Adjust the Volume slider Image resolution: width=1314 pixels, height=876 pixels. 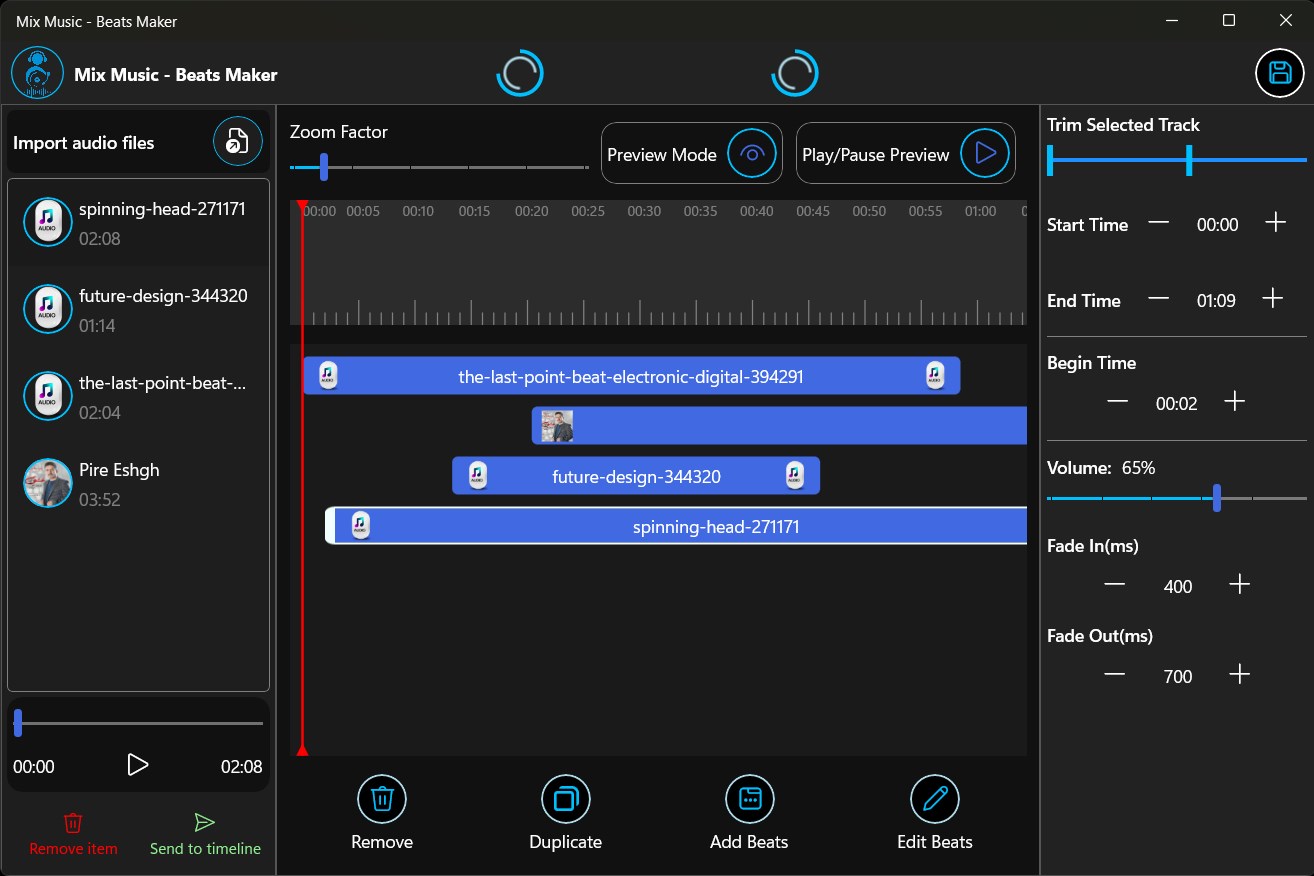pos(1216,497)
